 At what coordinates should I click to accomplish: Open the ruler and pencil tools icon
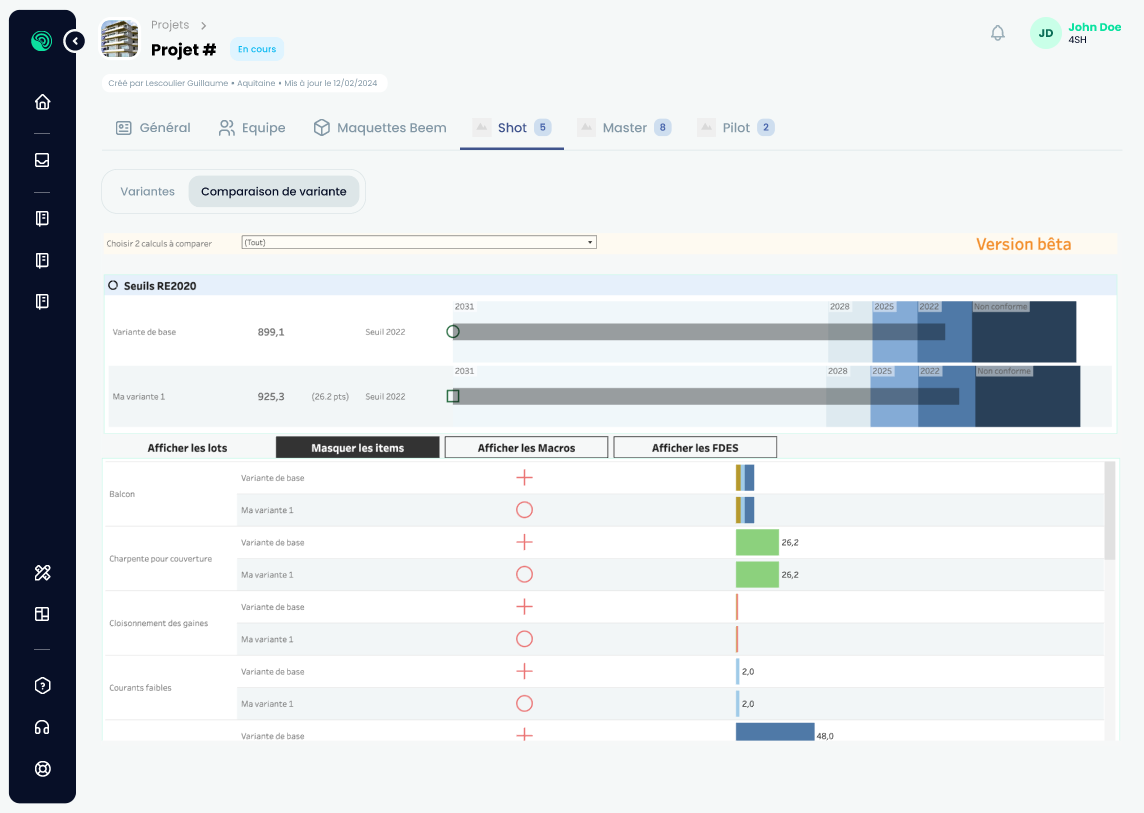(42, 573)
